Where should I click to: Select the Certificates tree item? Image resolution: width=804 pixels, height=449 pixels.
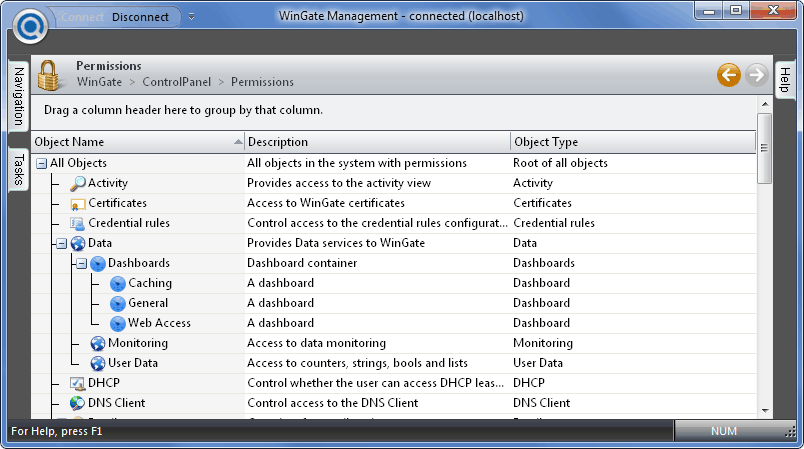coord(117,203)
